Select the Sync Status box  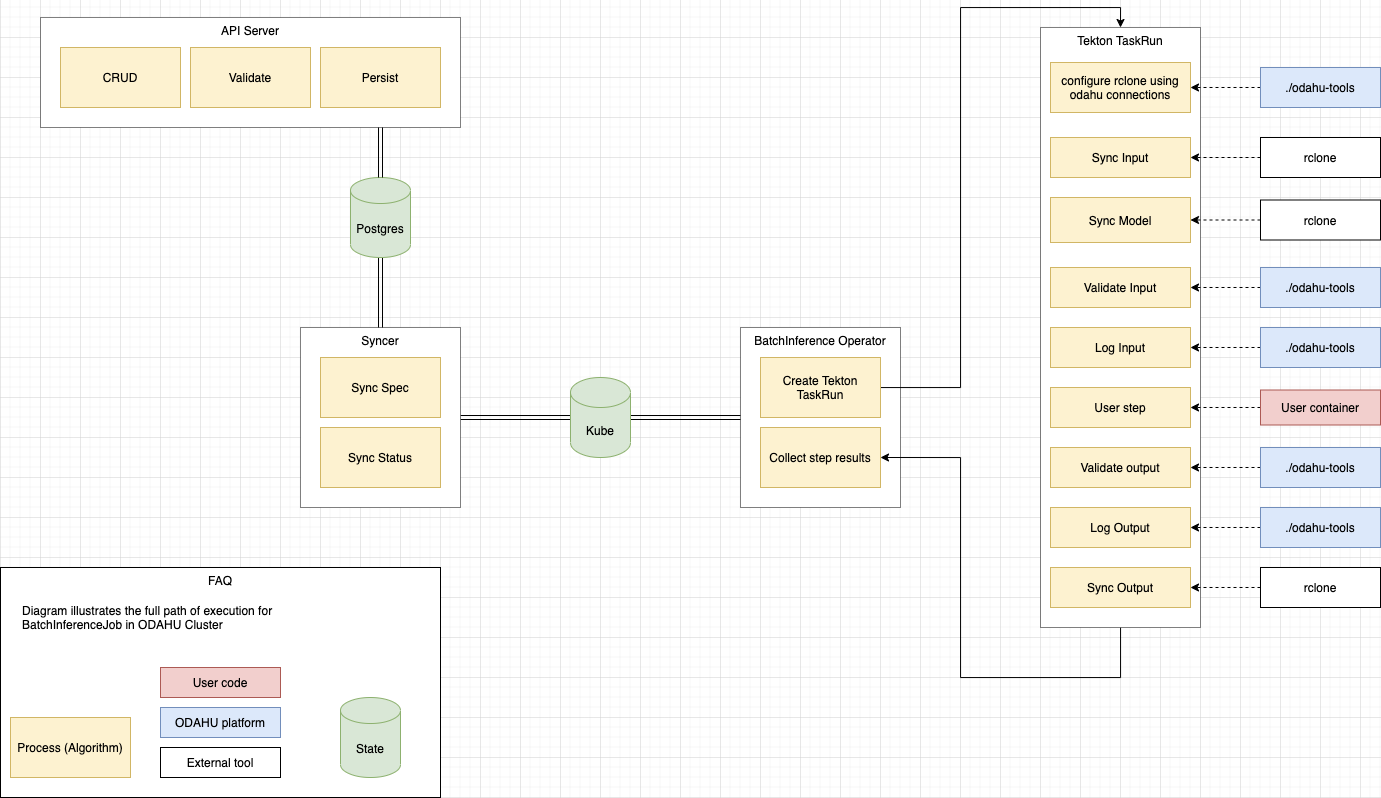pyautogui.click(x=380, y=457)
